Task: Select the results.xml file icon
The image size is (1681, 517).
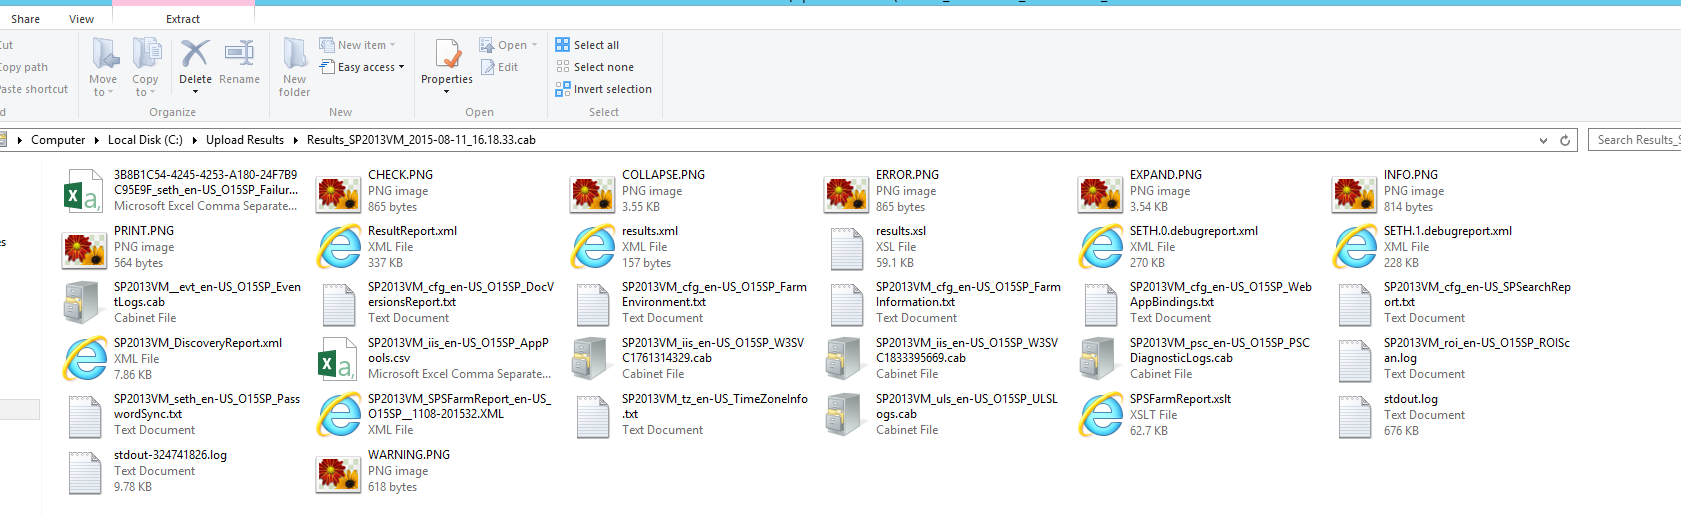Action: (x=593, y=247)
